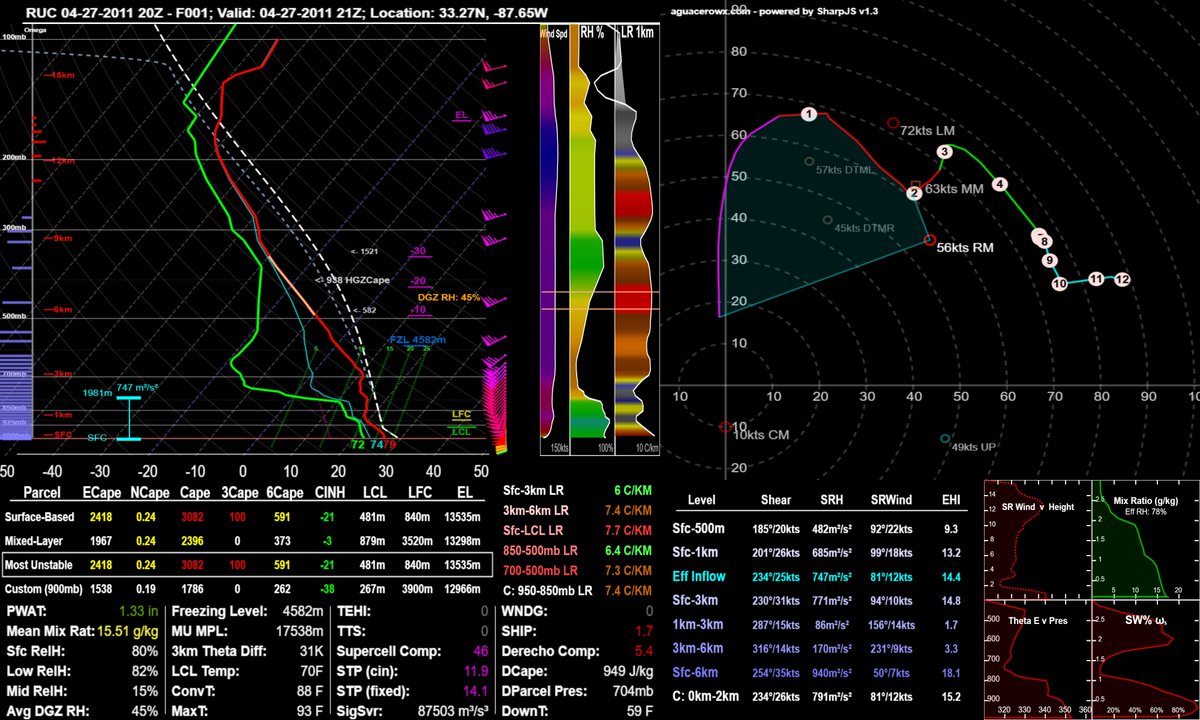Click the DGZ RH: 45% label on Skew-T
This screenshot has height=720, width=1200.
click(449, 297)
